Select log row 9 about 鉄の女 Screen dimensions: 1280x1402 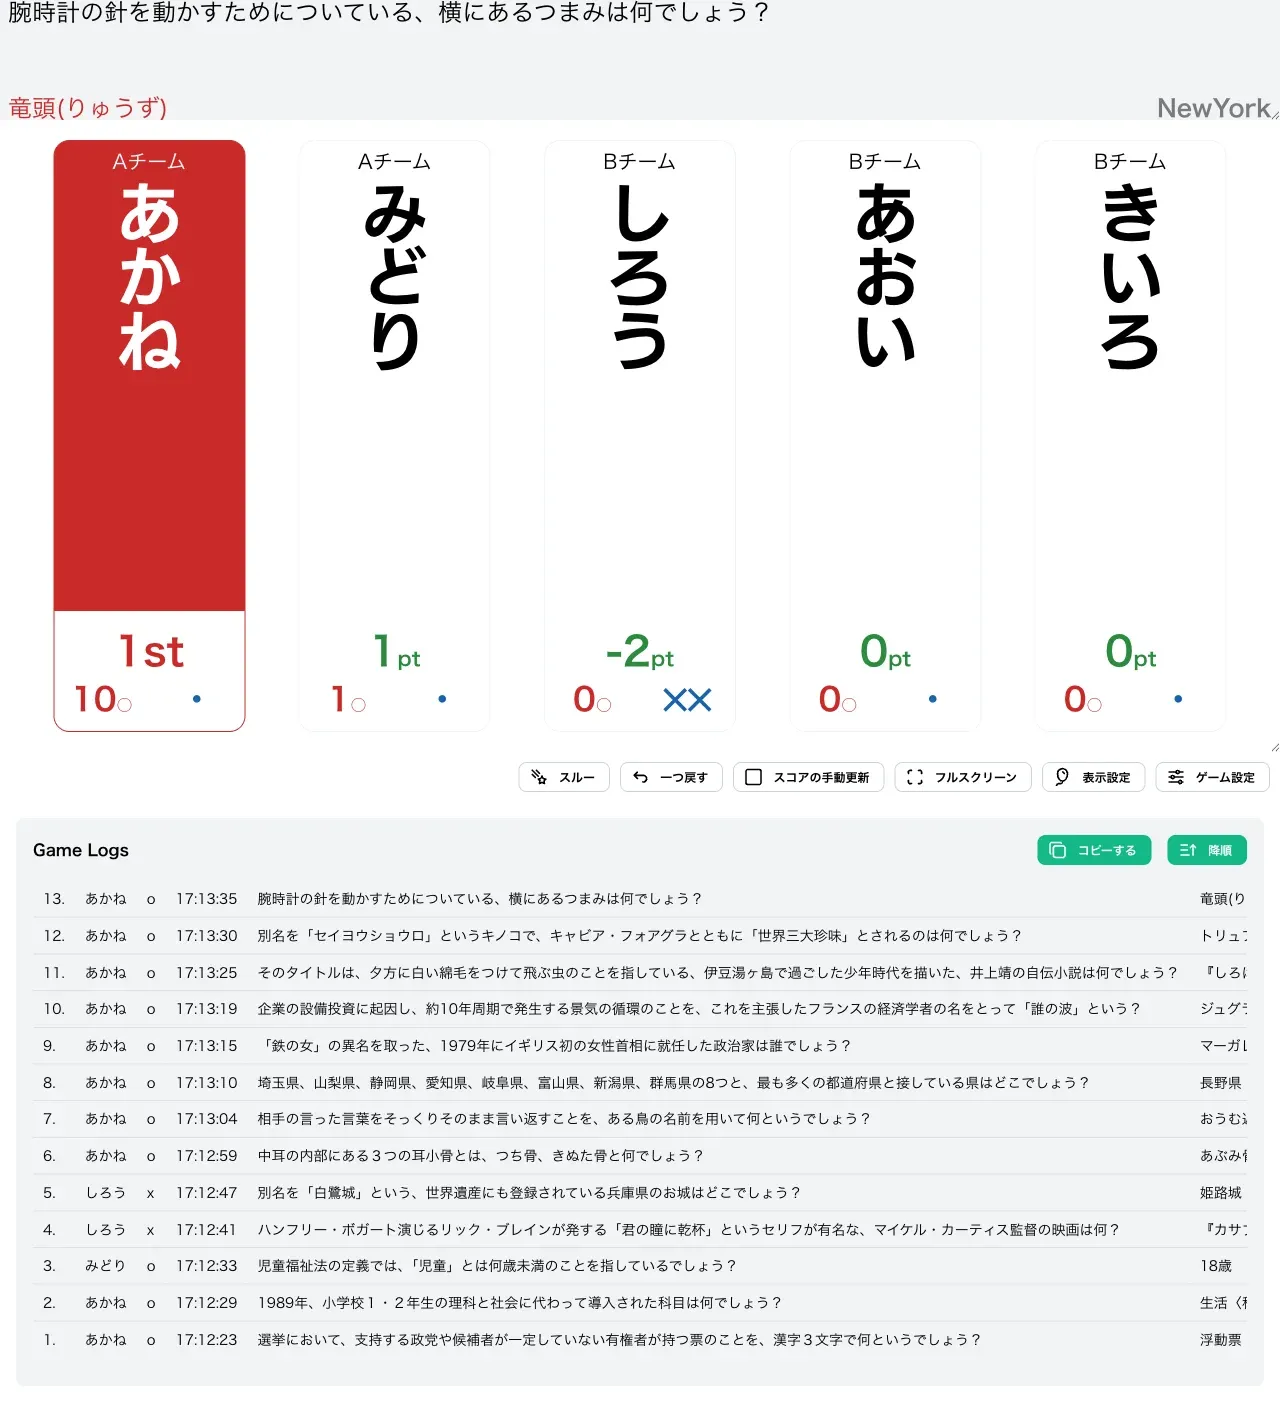(x=640, y=1046)
